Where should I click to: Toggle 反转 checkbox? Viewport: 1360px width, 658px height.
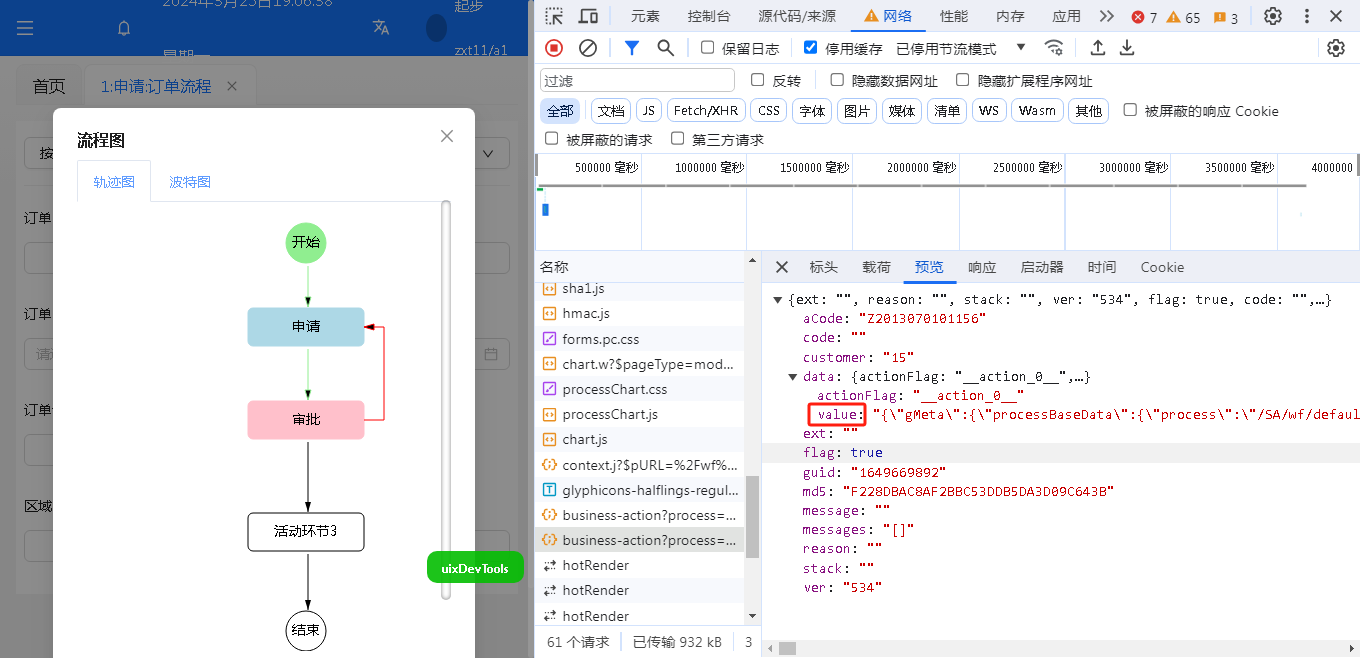[757, 80]
